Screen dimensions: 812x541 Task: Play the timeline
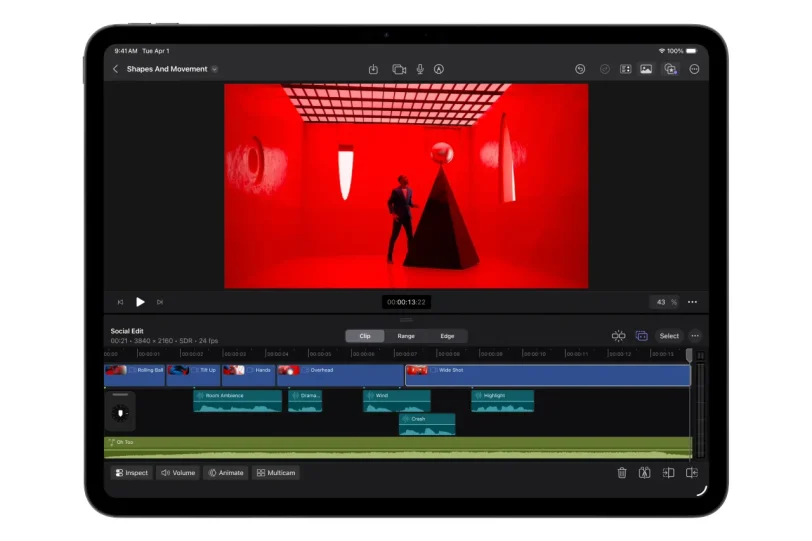[140, 302]
